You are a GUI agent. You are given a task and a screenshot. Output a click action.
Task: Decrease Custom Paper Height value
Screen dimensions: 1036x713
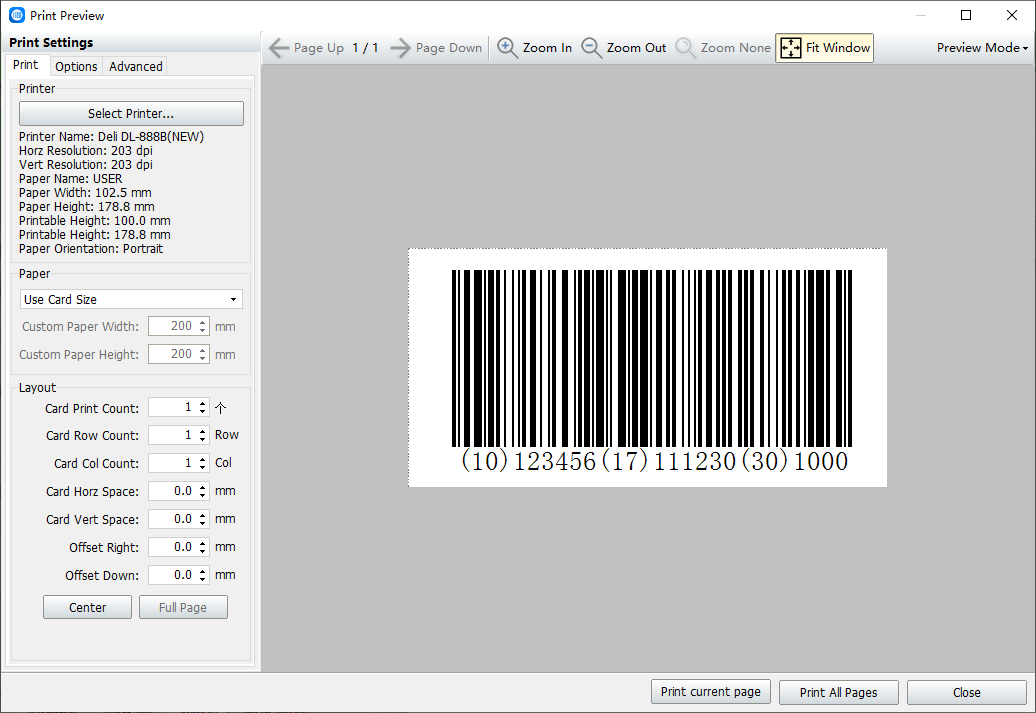(203, 359)
